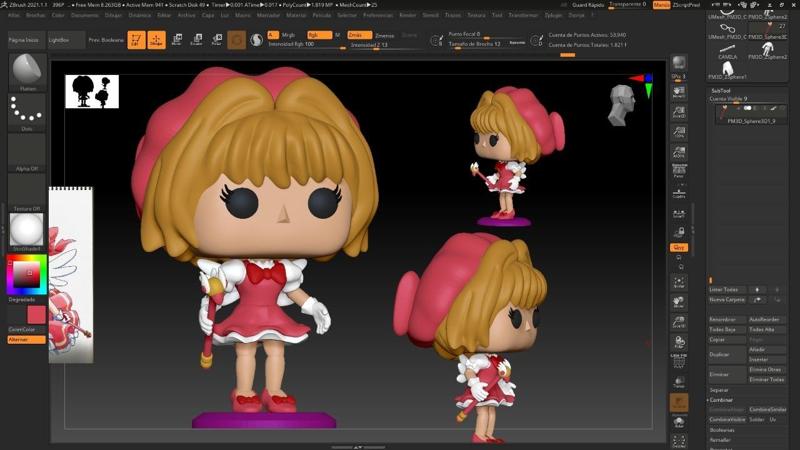800x450 pixels.
Task: Click the AAHalf icon on right shelf
Action: pos(679,152)
